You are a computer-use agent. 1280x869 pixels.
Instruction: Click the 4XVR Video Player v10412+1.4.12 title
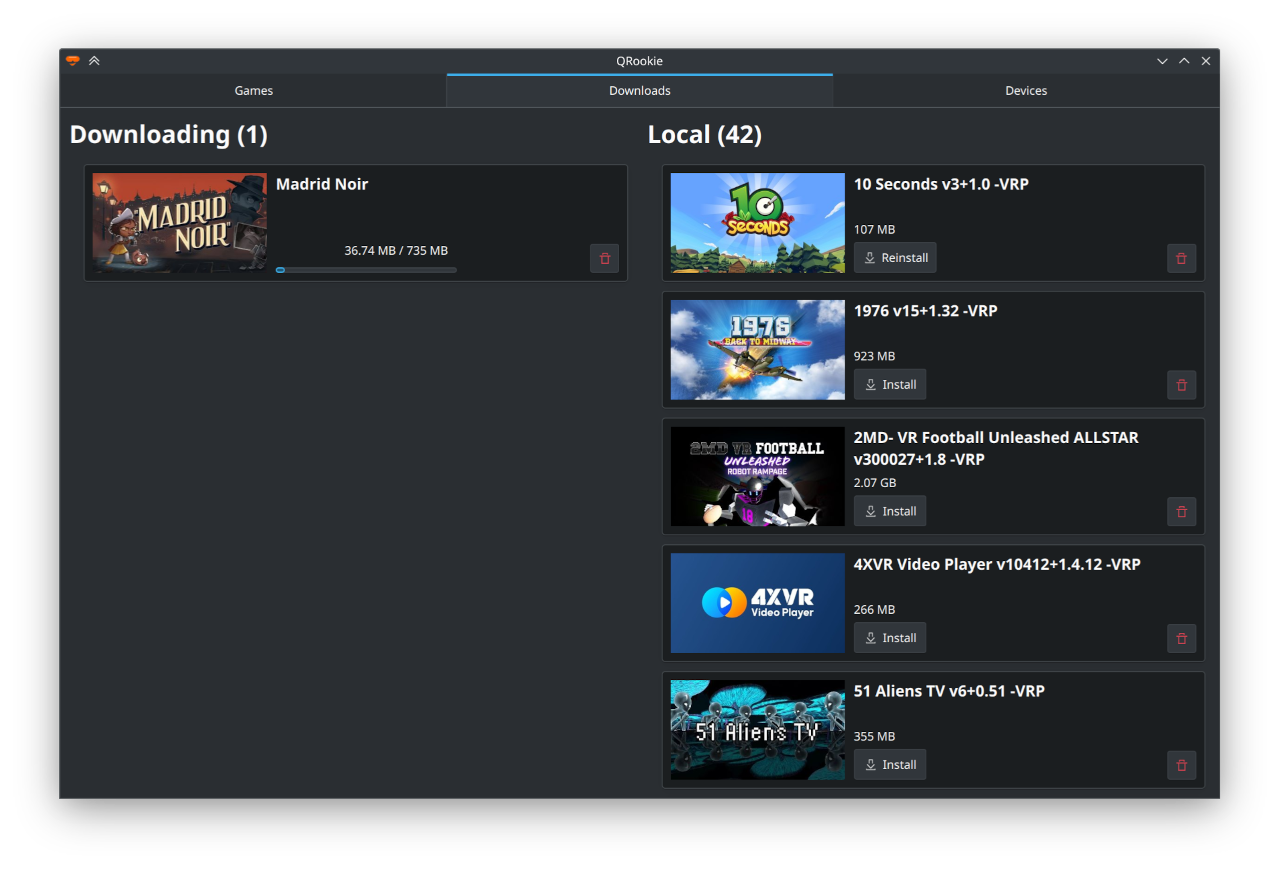[x=997, y=564]
